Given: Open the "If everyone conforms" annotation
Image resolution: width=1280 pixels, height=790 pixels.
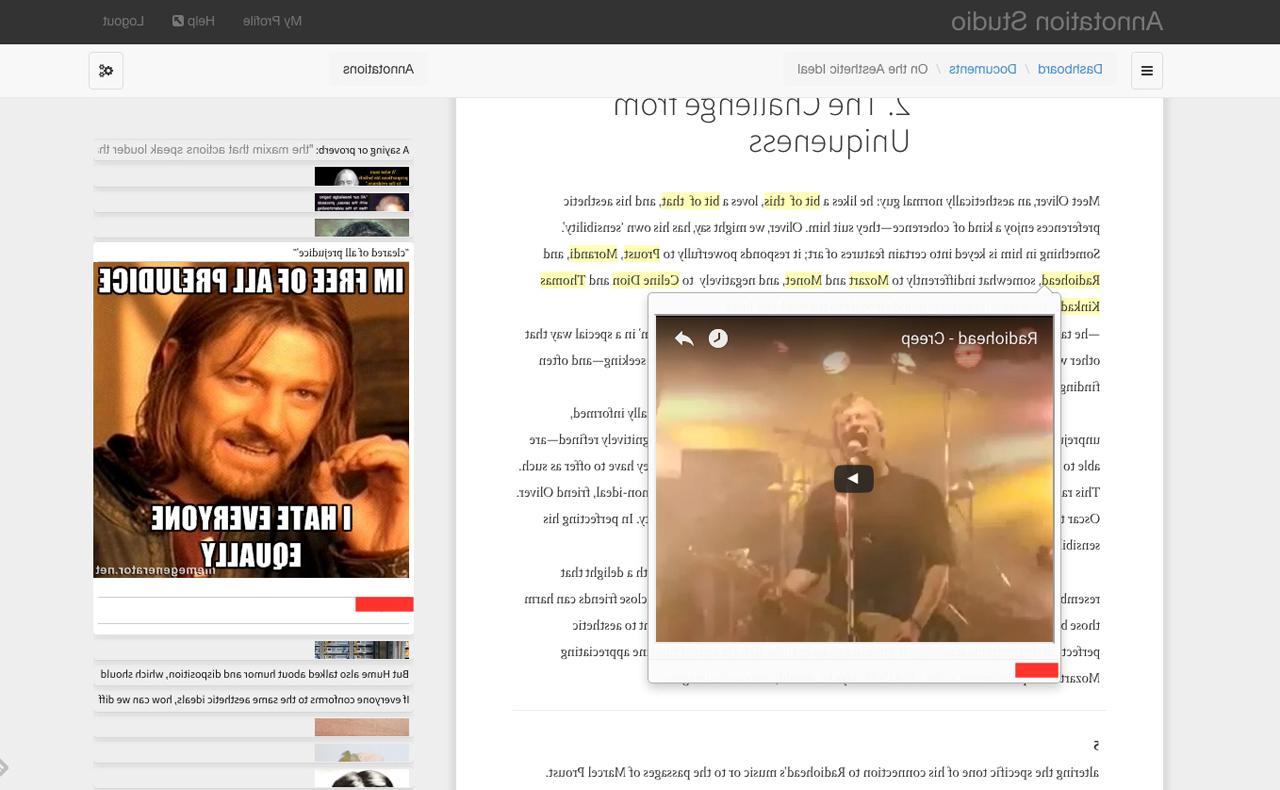Looking at the screenshot, I should 253,700.
